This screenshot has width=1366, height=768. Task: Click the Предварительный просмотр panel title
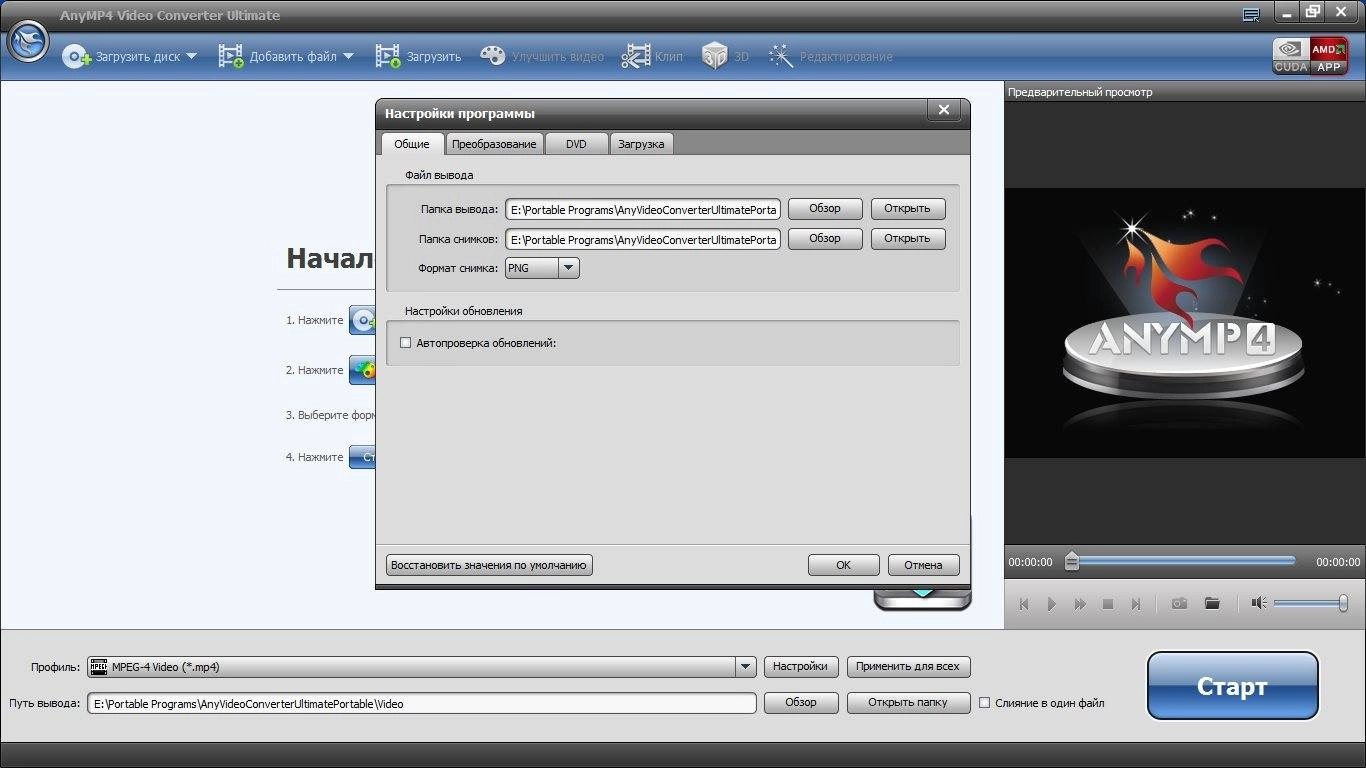coord(1080,92)
